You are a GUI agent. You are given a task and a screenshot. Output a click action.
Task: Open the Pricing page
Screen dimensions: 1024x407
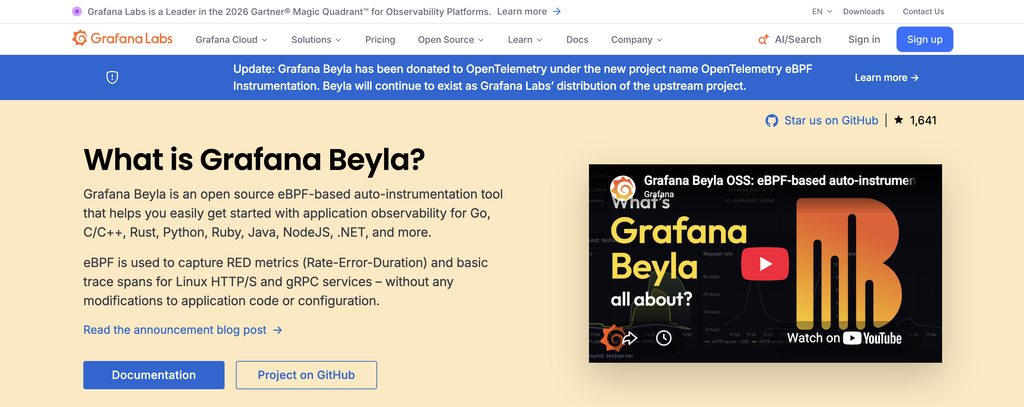[380, 39]
